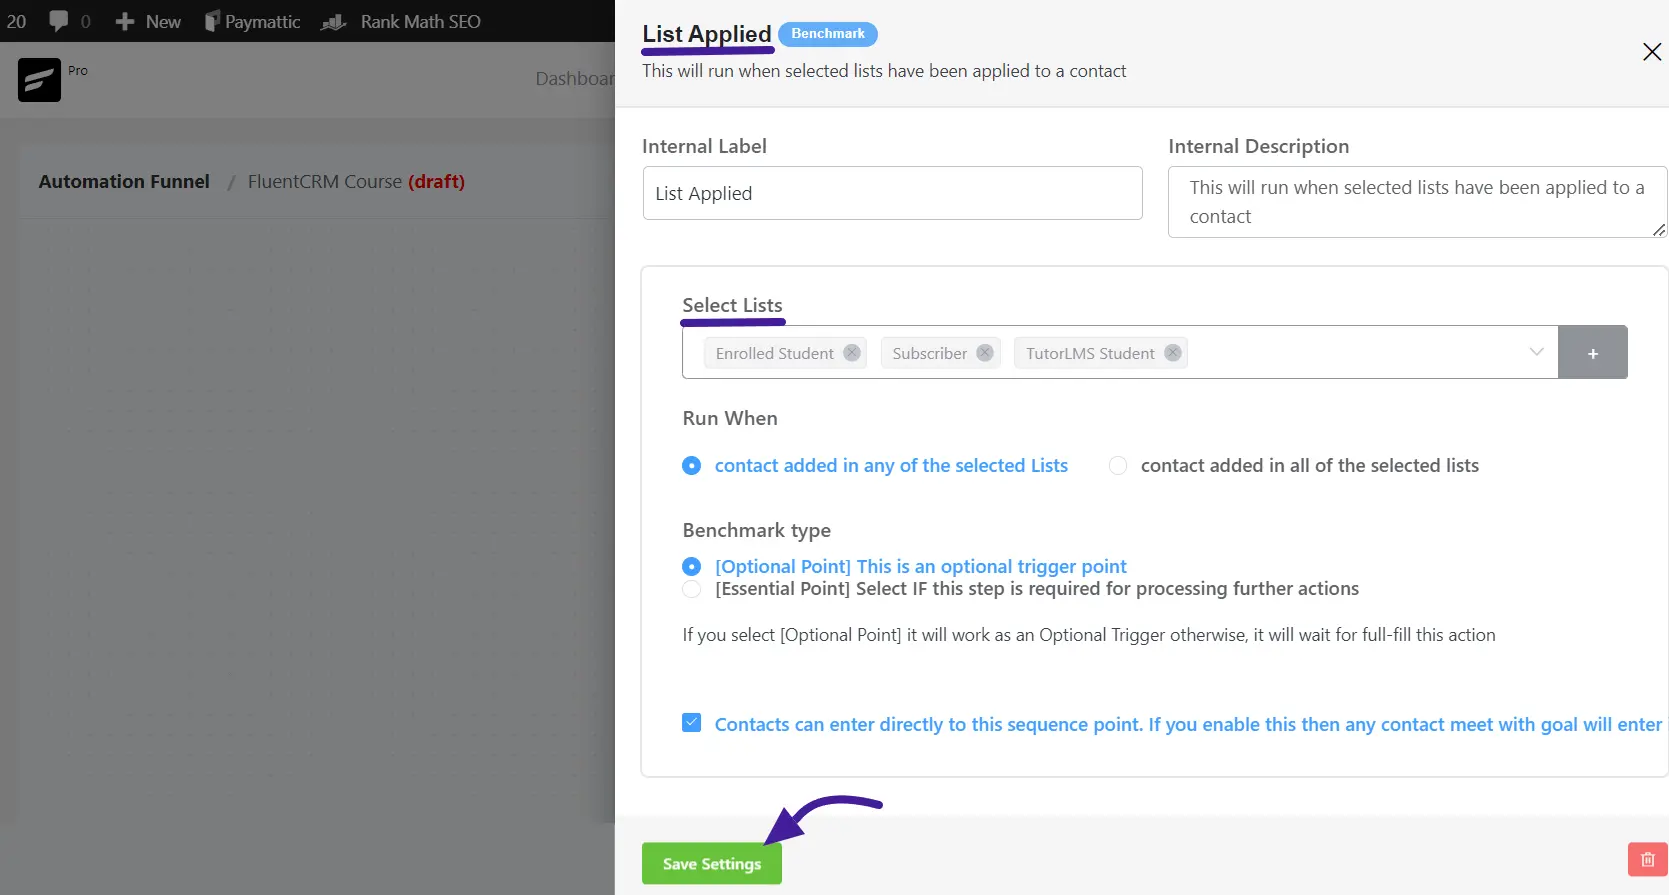Close the List Applied panel
The image size is (1669, 895).
(1652, 52)
